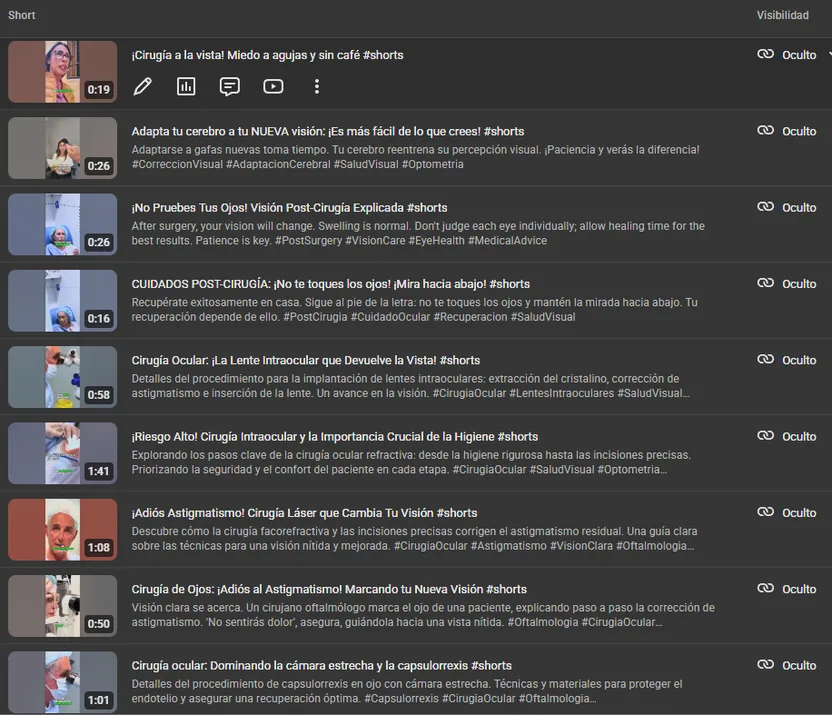The image size is (832, 715).
Task: Open title 'CUIDADOS POST-CIRUGÍA: ¡No te toques los ojos!'
Action: pyautogui.click(x=331, y=284)
